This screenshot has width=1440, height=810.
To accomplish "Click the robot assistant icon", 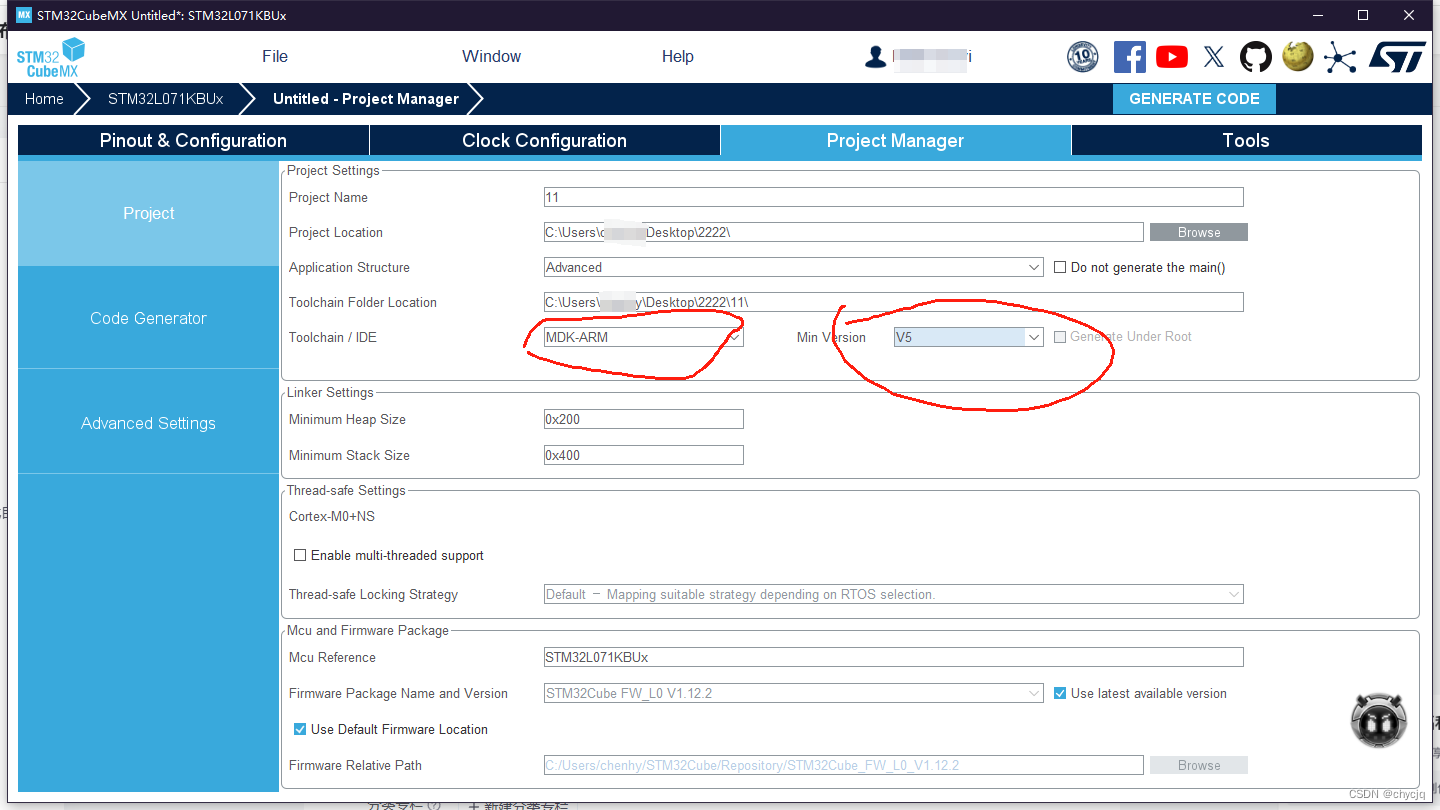I will tap(1379, 721).
